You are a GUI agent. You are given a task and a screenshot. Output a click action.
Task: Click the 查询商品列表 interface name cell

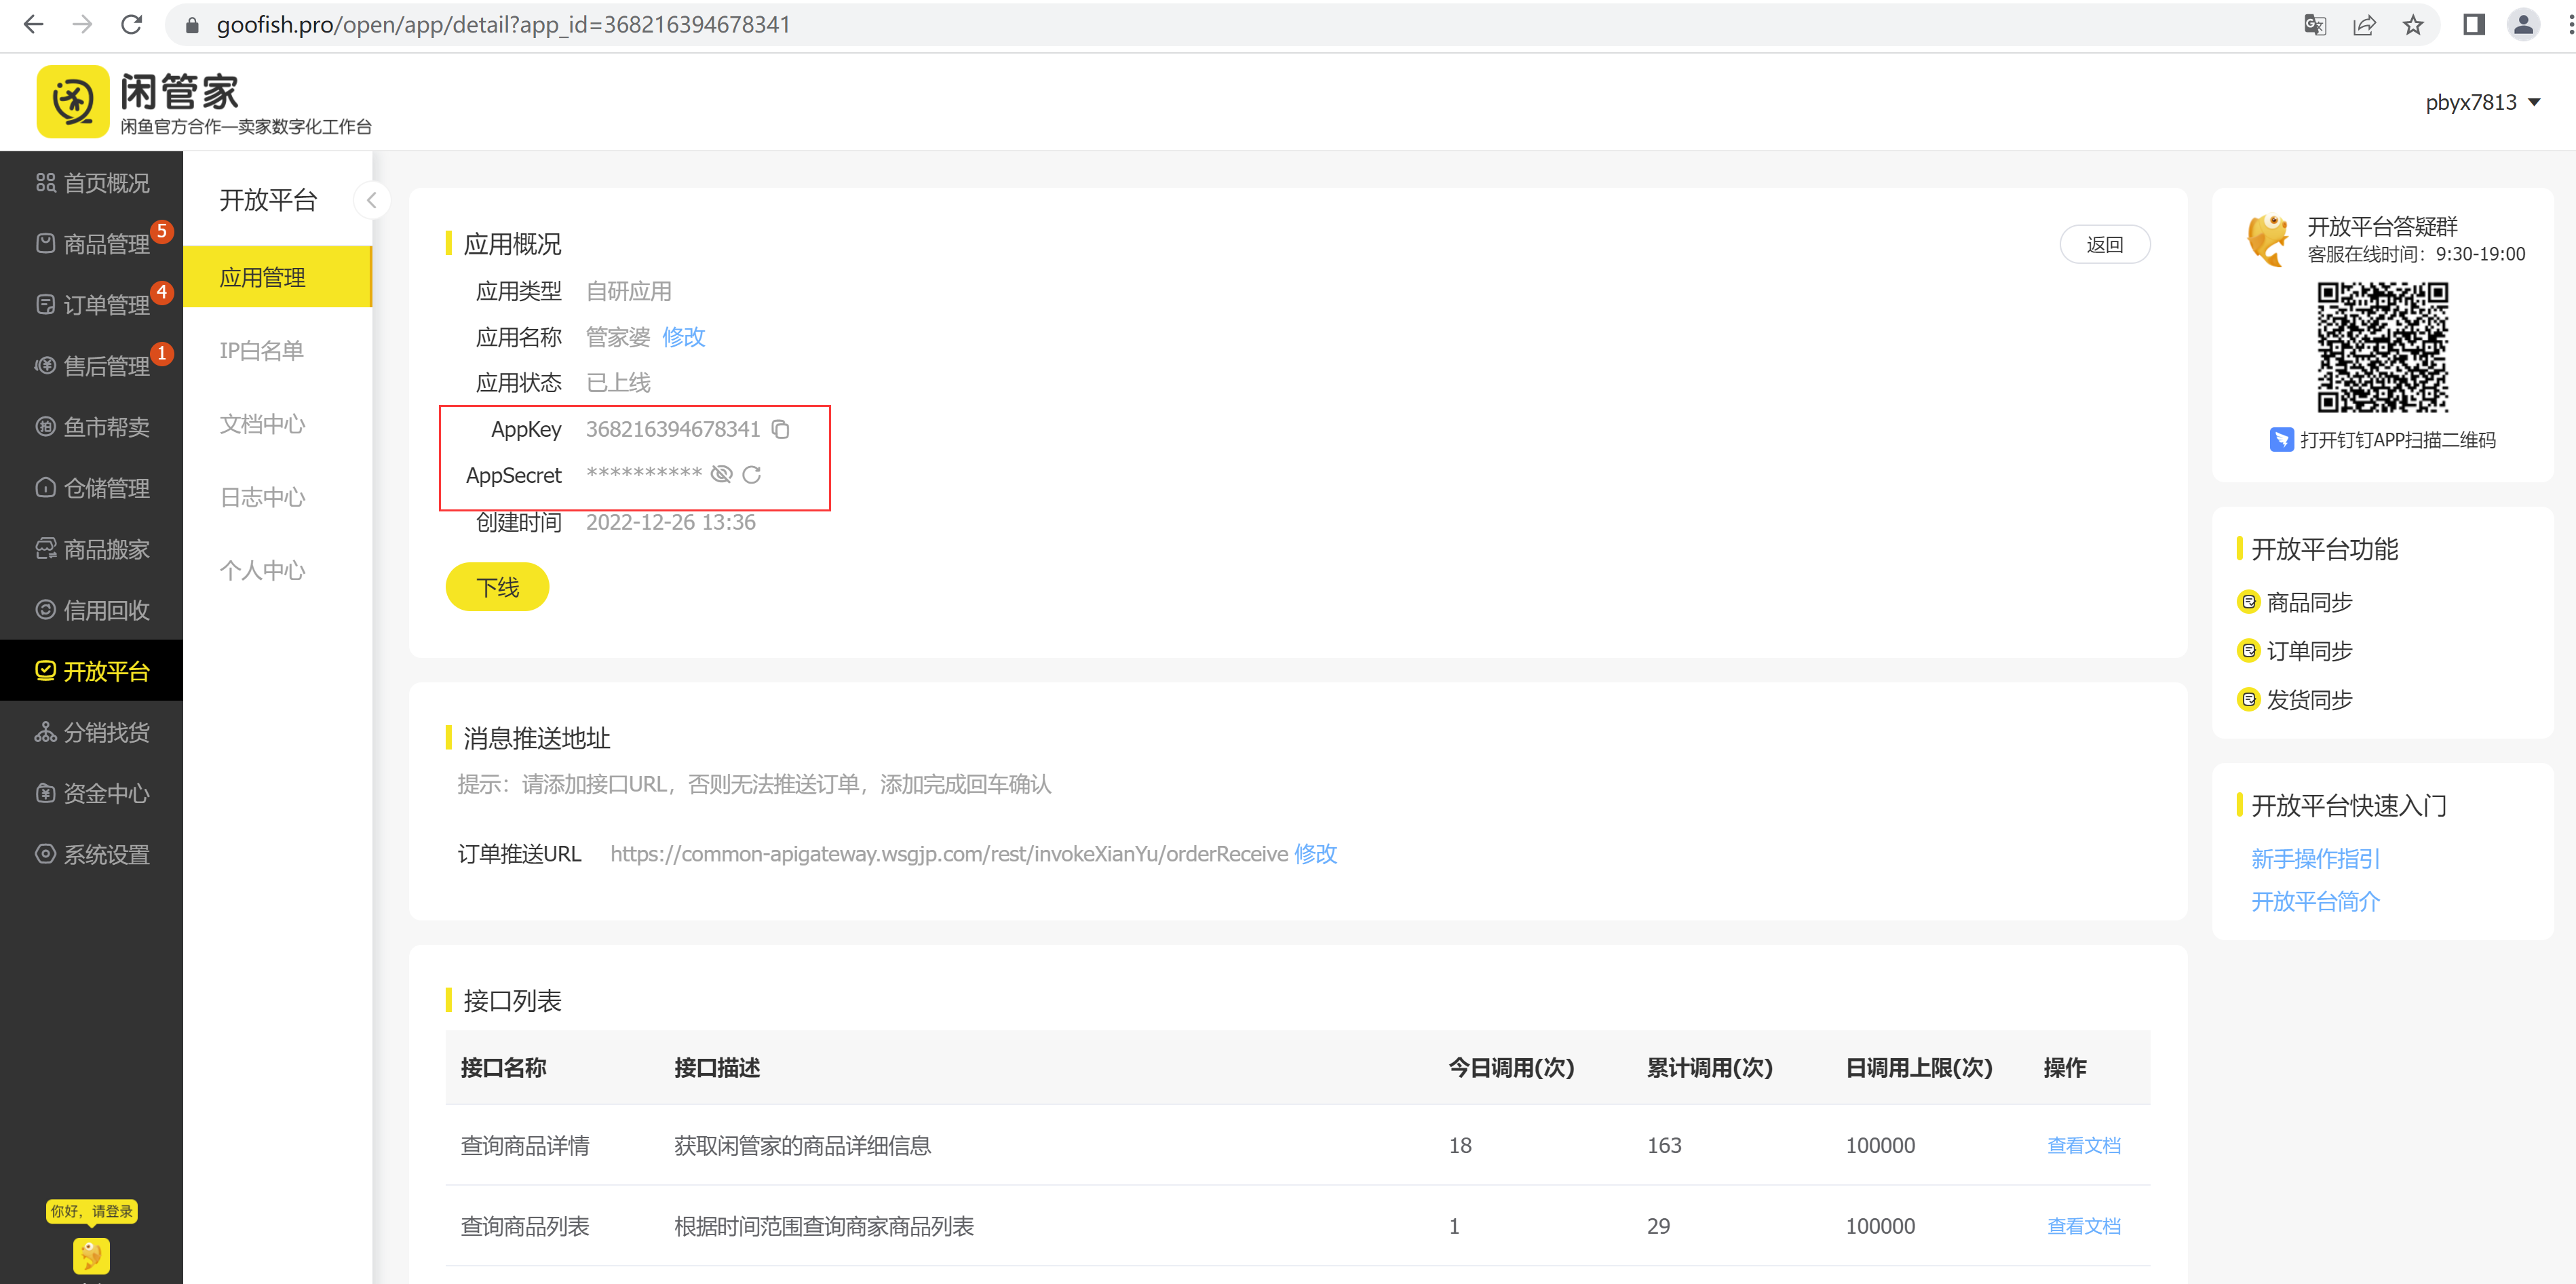tap(524, 1227)
